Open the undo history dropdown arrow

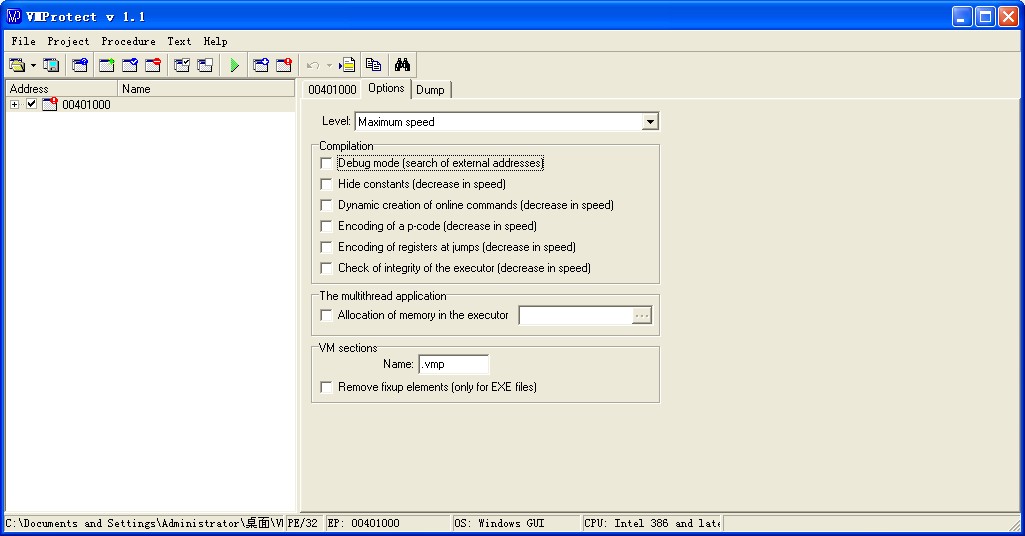(x=329, y=65)
